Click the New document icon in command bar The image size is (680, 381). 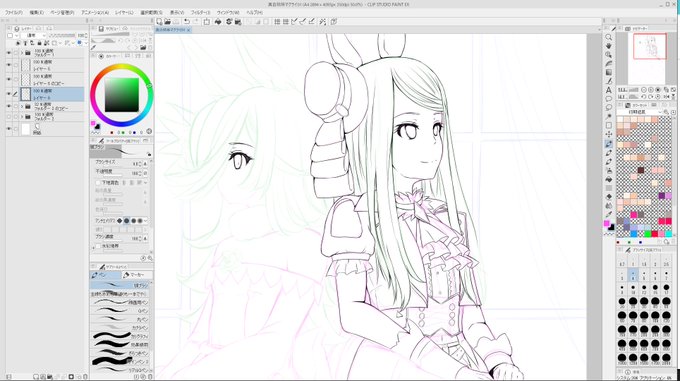coord(160,21)
